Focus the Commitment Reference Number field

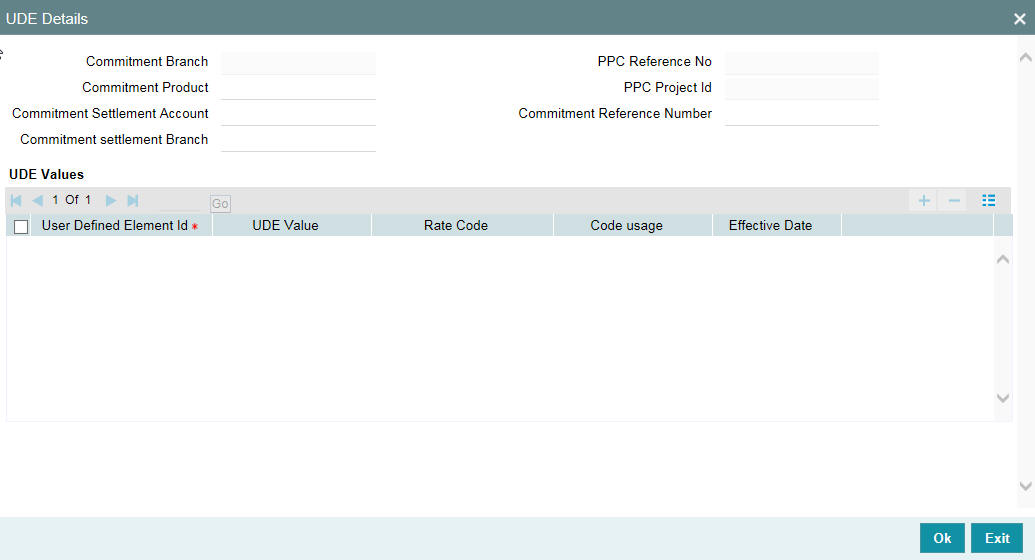(x=801, y=114)
